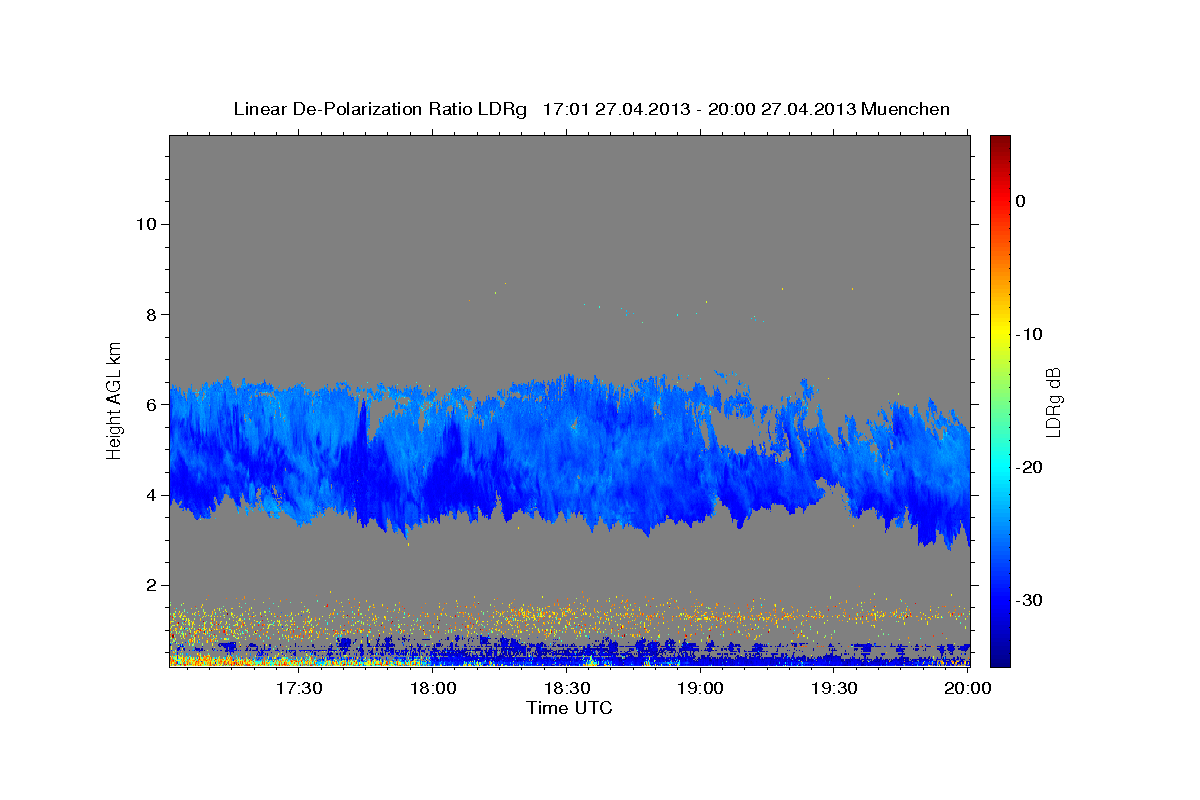Image resolution: width=1200 pixels, height=800 pixels.
Task: Click the colorbar label '-10'
Action: coord(1030,334)
